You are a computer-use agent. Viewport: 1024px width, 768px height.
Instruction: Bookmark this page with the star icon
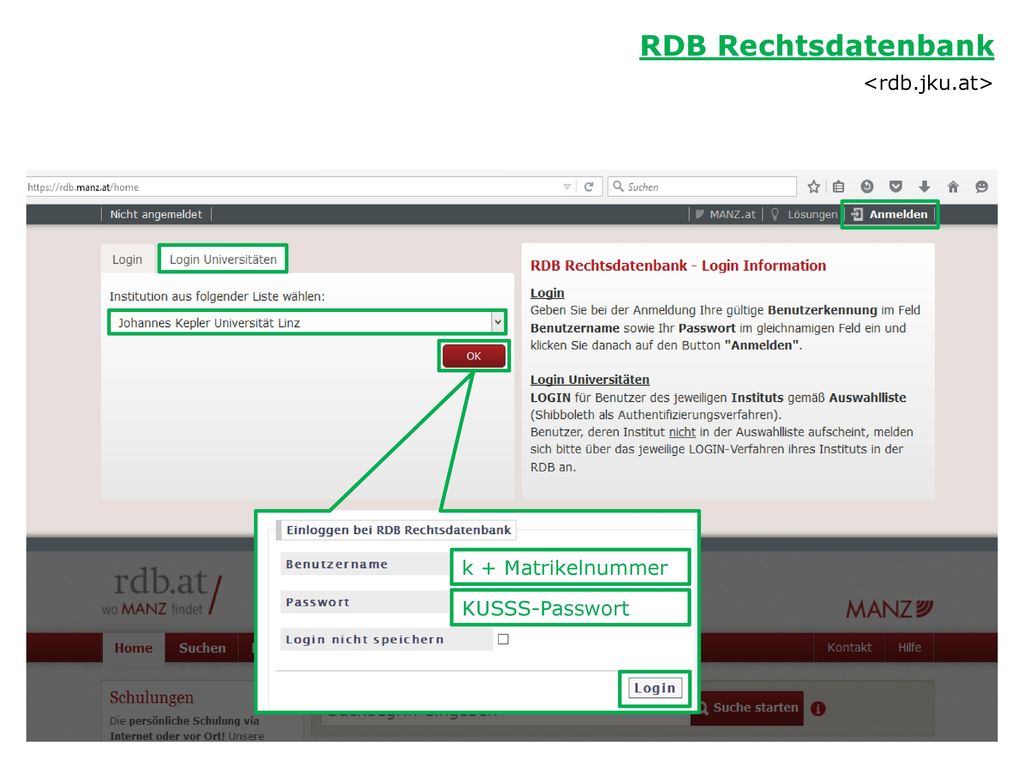(813, 187)
